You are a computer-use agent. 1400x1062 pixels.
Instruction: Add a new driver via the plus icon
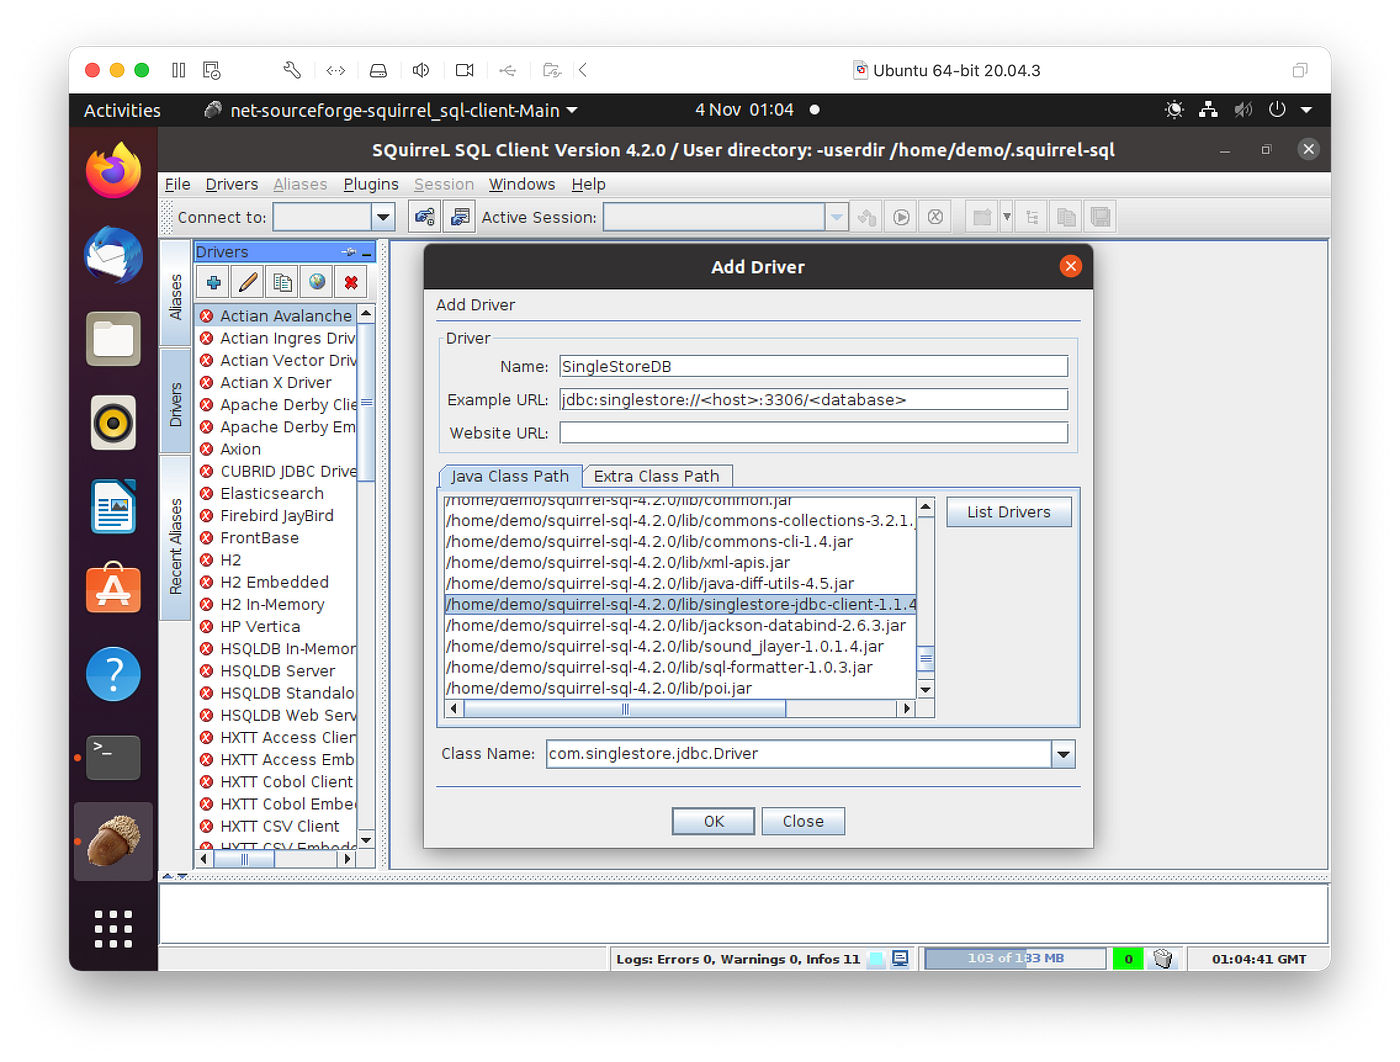(x=211, y=281)
